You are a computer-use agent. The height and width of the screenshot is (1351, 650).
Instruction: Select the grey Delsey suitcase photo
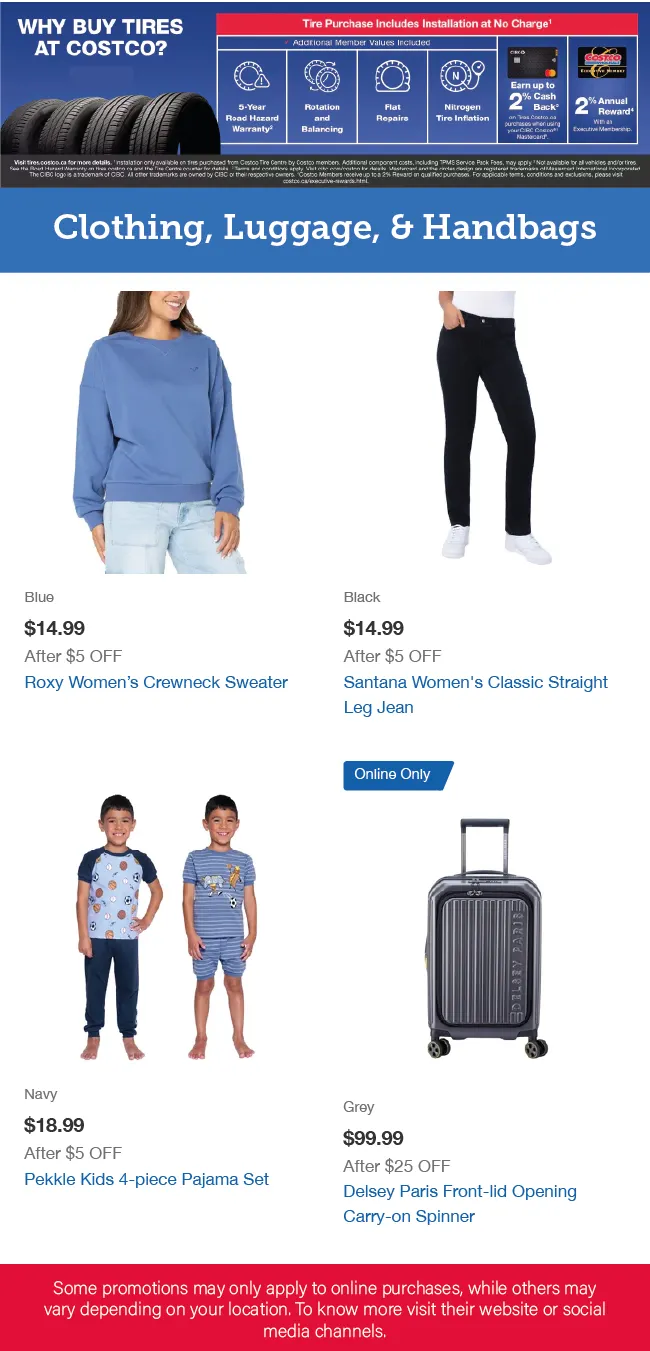pos(487,939)
